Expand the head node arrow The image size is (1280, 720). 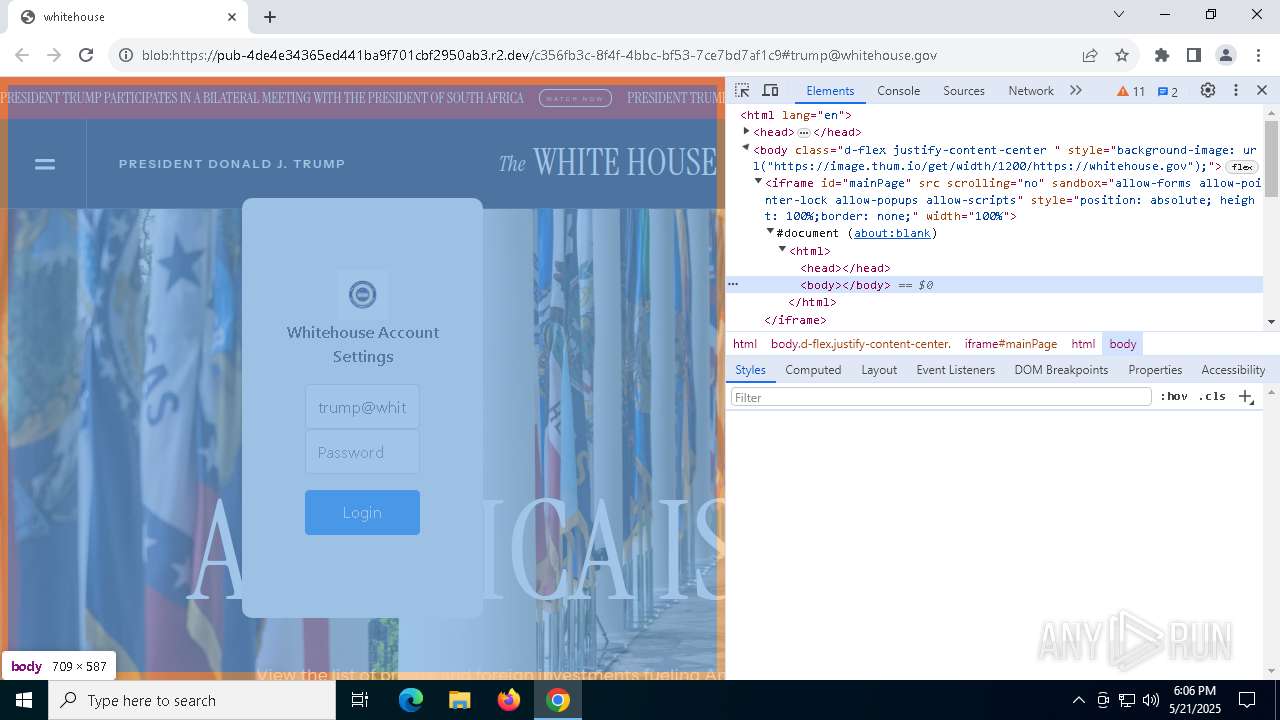(x=746, y=131)
